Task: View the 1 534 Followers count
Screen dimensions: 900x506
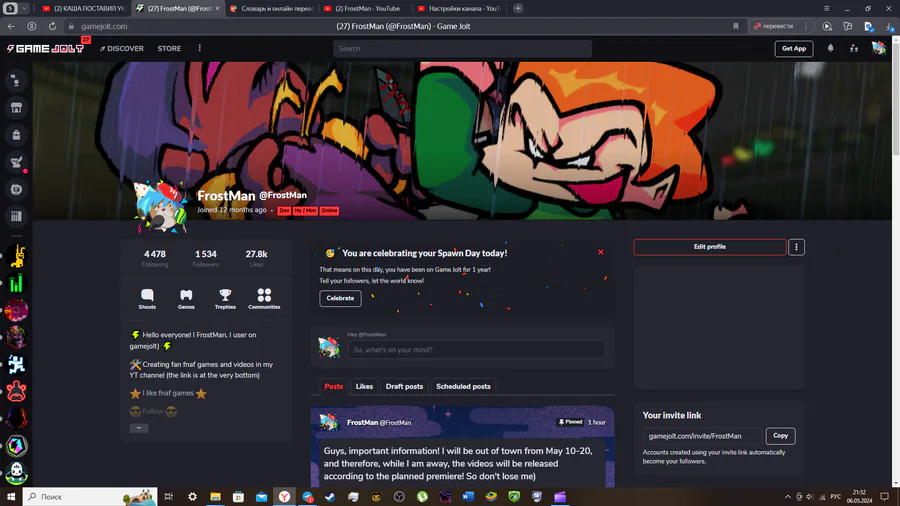Action: click(205, 258)
